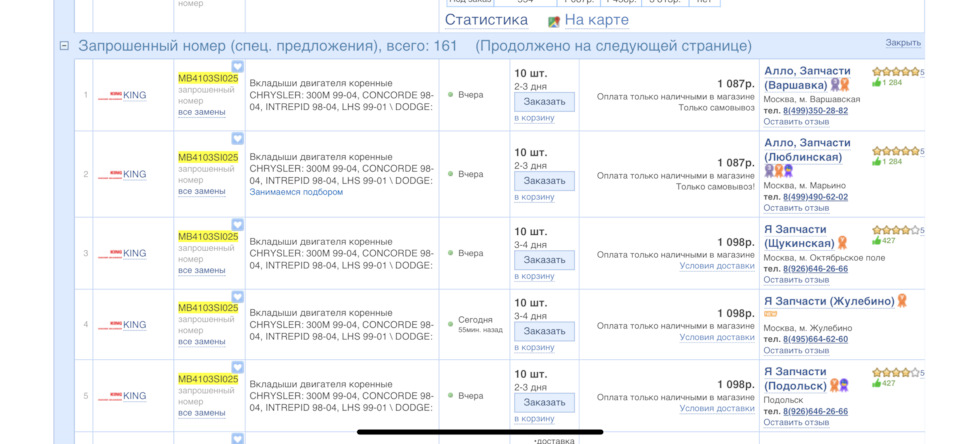Expand все замены in Люблинская row
The image size is (960, 444).
tap(201, 191)
